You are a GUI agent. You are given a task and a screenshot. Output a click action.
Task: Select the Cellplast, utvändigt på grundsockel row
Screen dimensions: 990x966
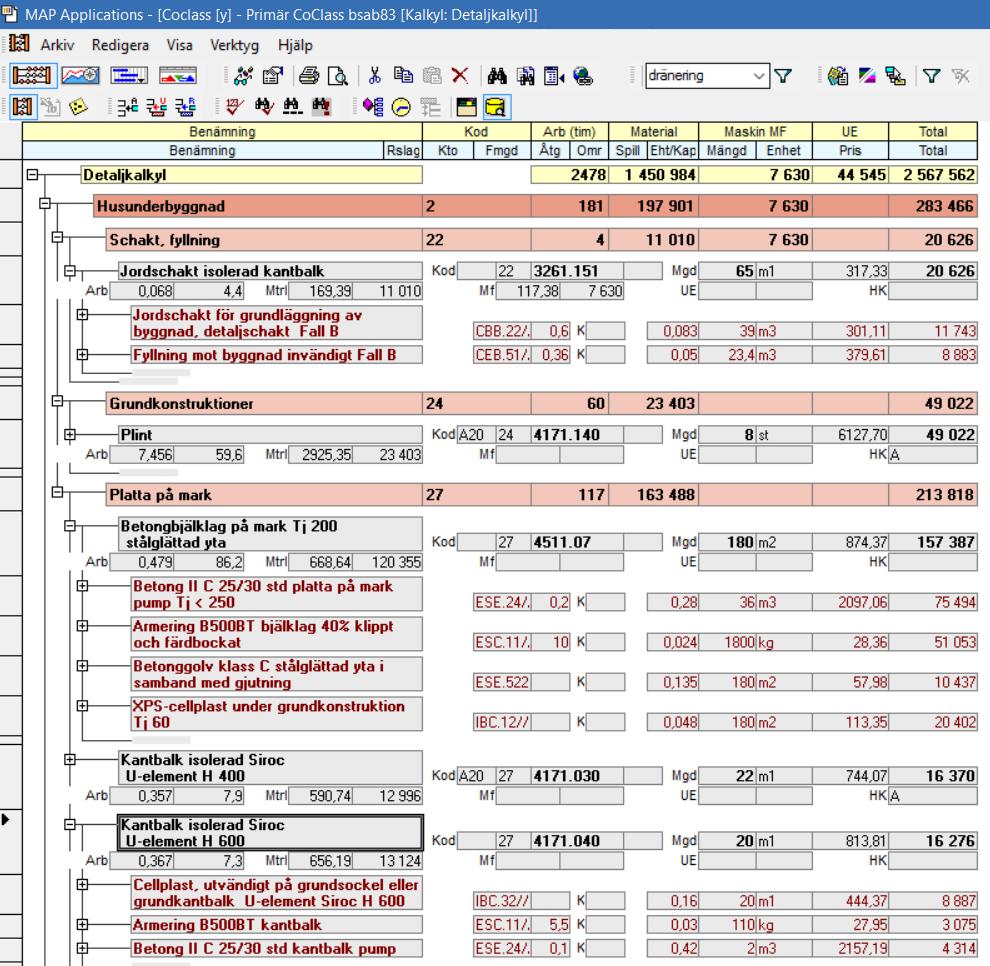click(x=277, y=893)
